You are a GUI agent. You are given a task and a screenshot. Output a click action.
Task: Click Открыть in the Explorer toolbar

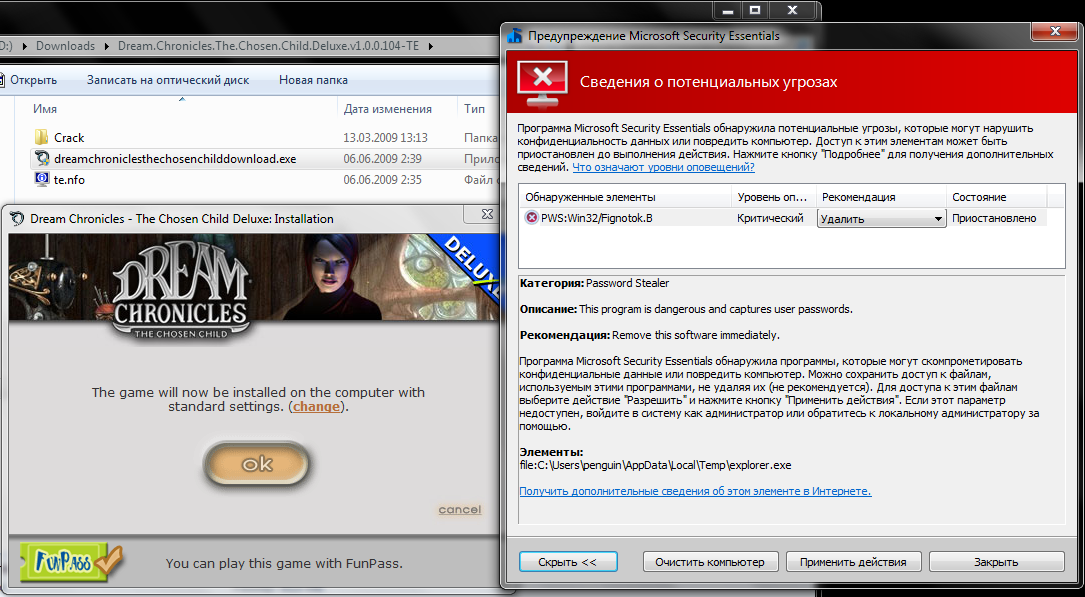coord(33,80)
